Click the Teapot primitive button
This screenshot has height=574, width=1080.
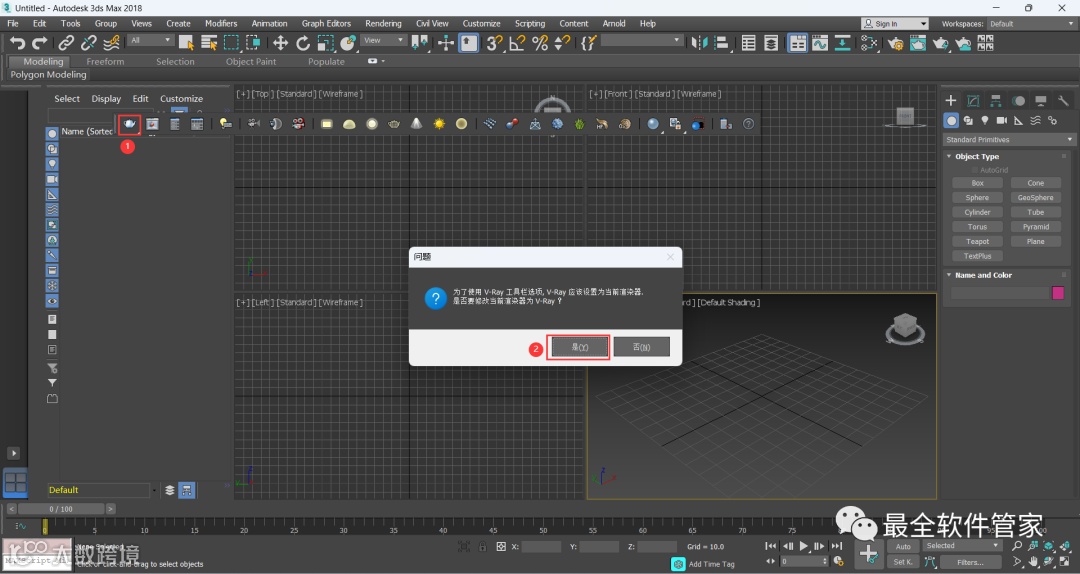(977, 241)
